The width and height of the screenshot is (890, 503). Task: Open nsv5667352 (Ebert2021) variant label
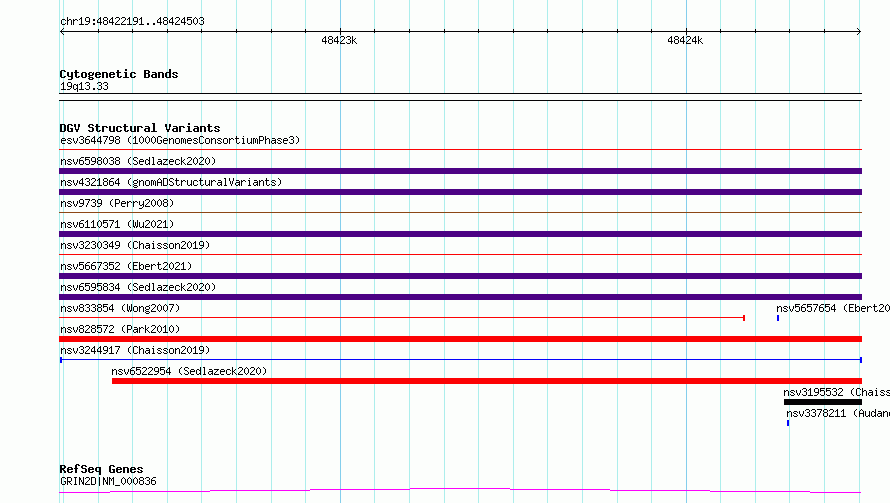[x=126, y=266]
